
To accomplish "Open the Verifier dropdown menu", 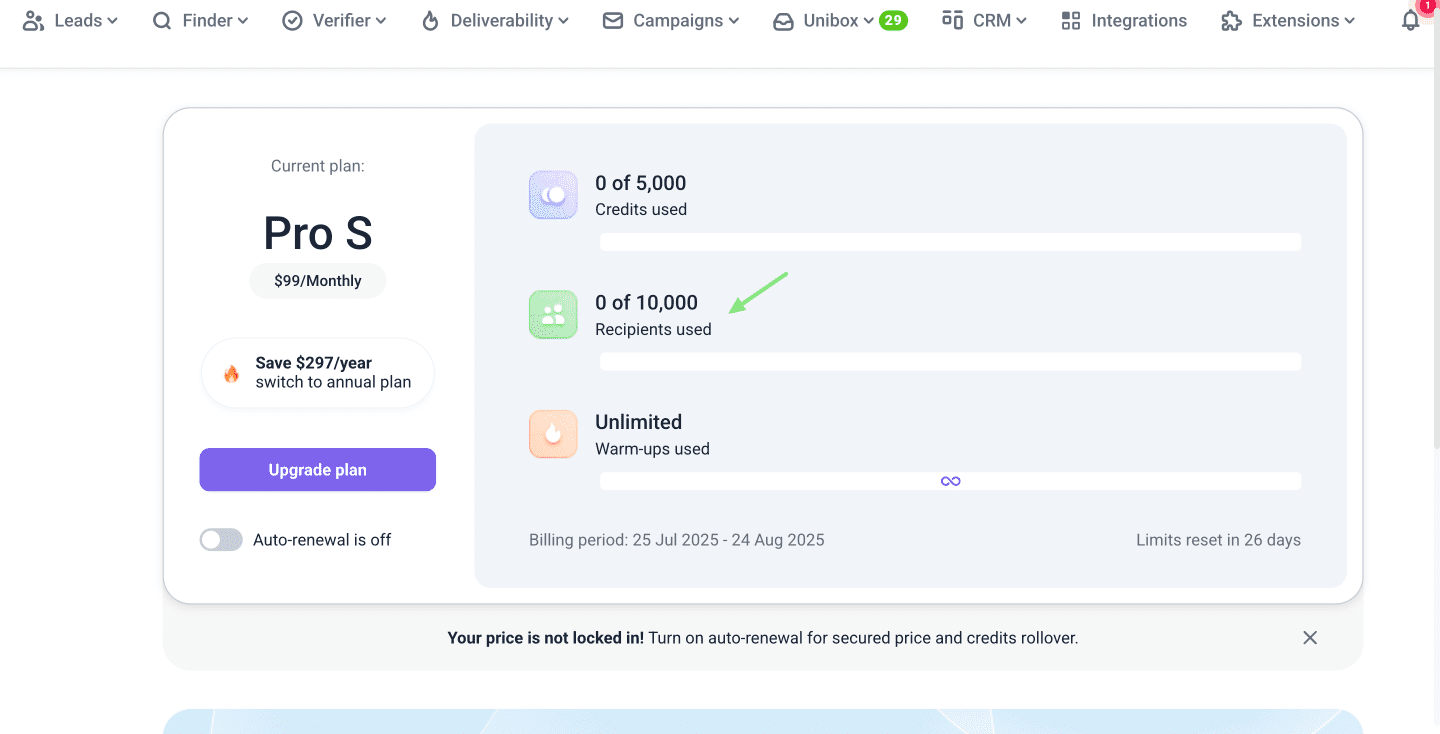I will tap(334, 21).
